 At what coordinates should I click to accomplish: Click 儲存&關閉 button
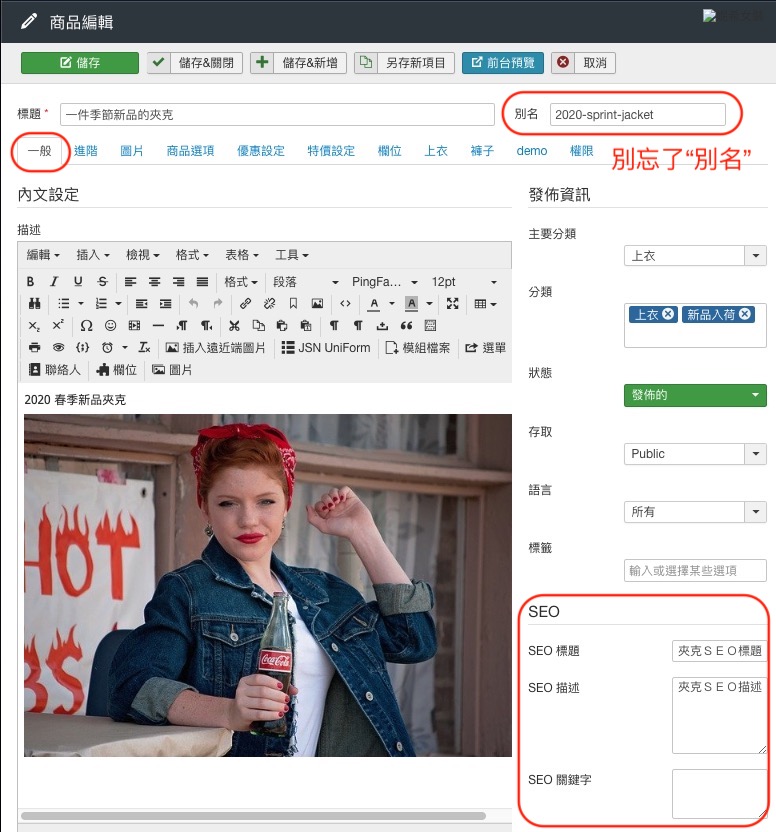pos(195,63)
